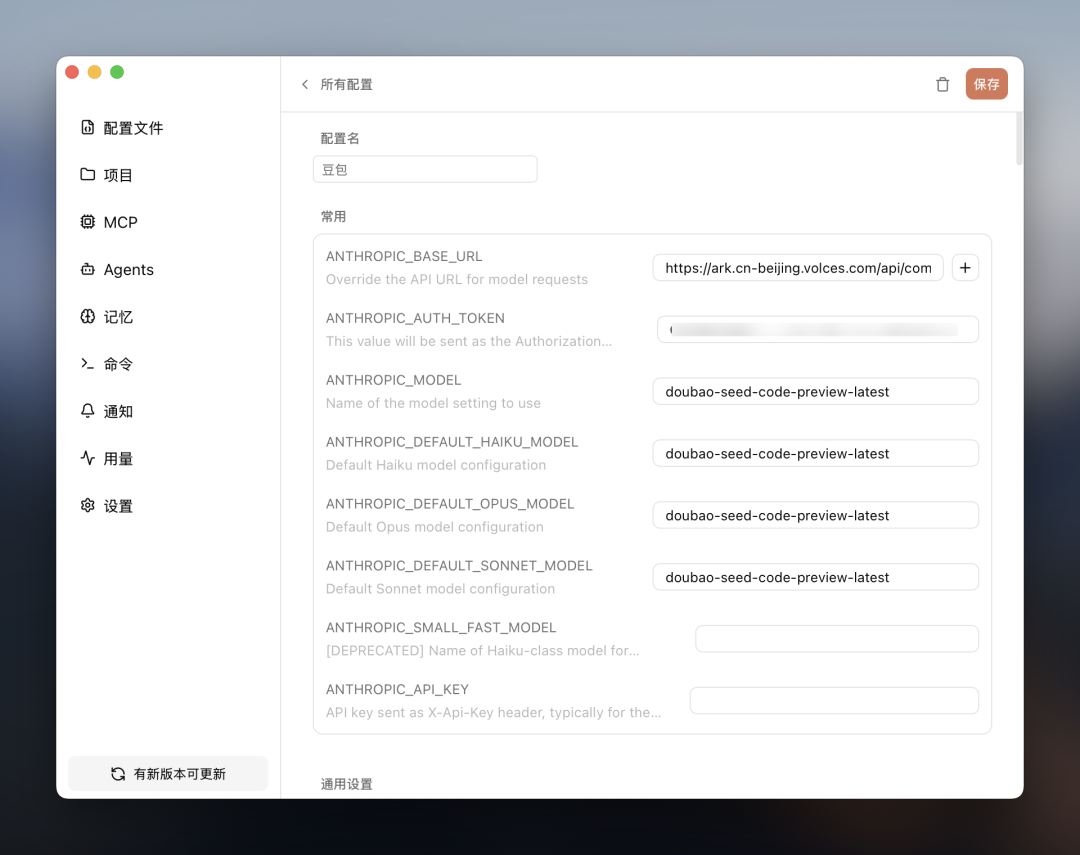Go back using the 所有配置 chevron
The image size is (1080, 855).
click(305, 85)
